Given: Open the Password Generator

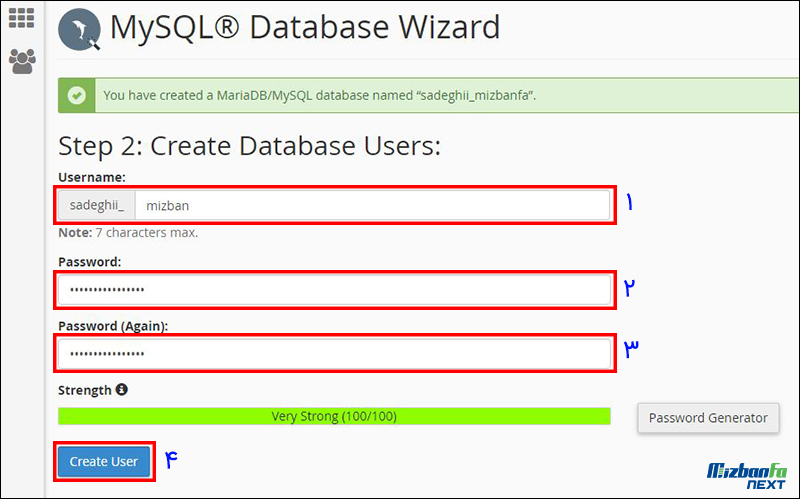Looking at the screenshot, I should (x=708, y=417).
